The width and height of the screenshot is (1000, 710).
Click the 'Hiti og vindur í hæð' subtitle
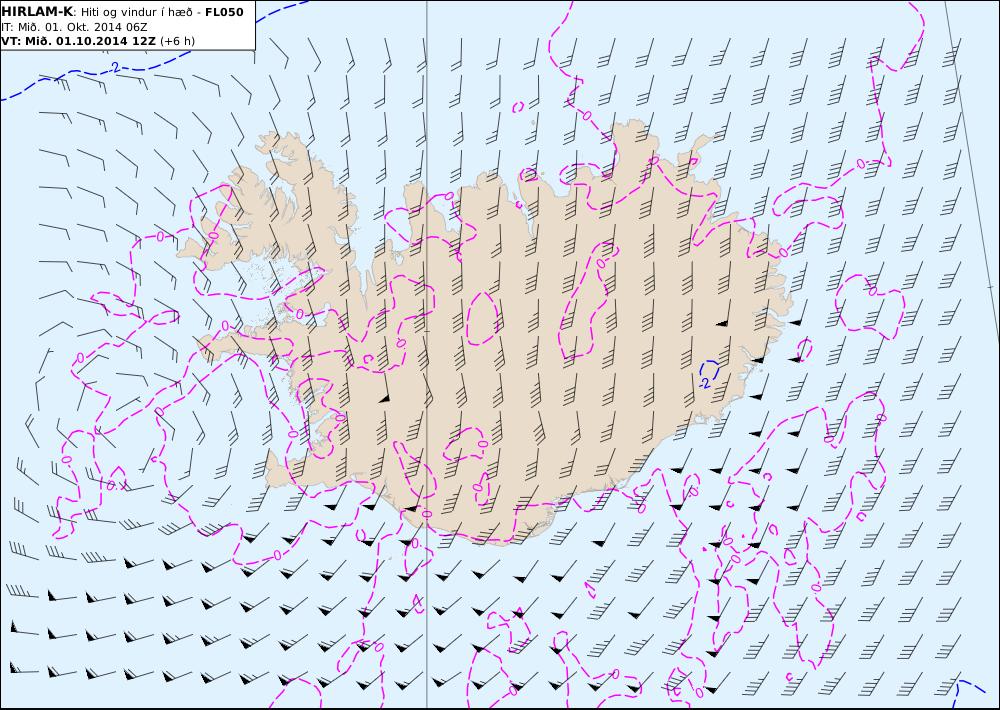(x=136, y=12)
